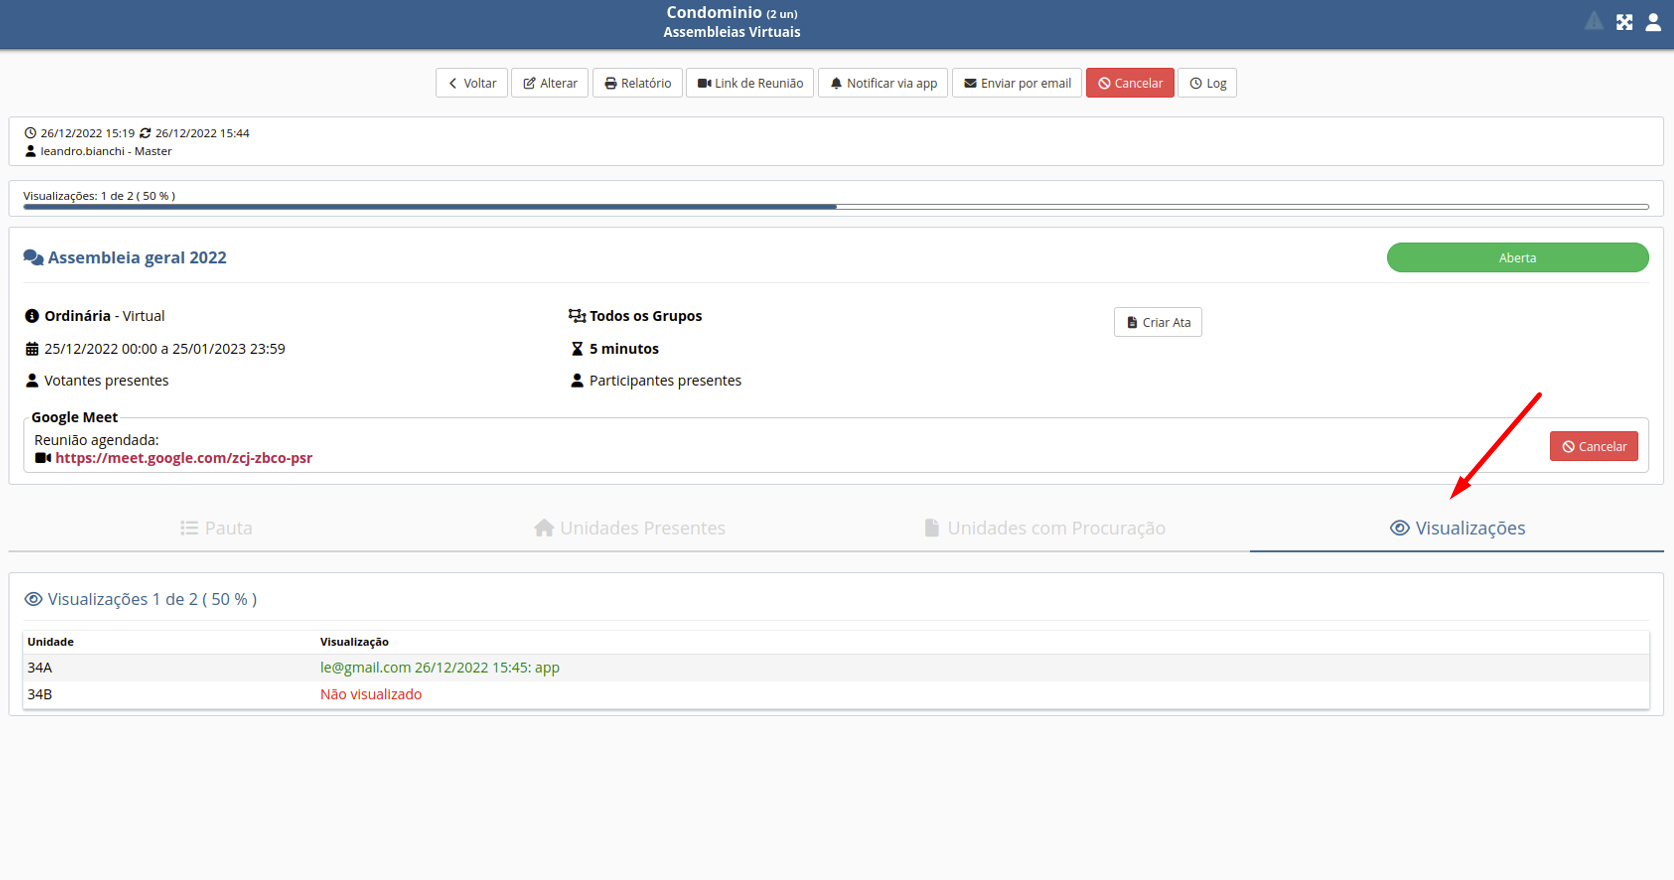The width and height of the screenshot is (1674, 880).
Task: Print the Relatório report
Action: click(x=638, y=83)
